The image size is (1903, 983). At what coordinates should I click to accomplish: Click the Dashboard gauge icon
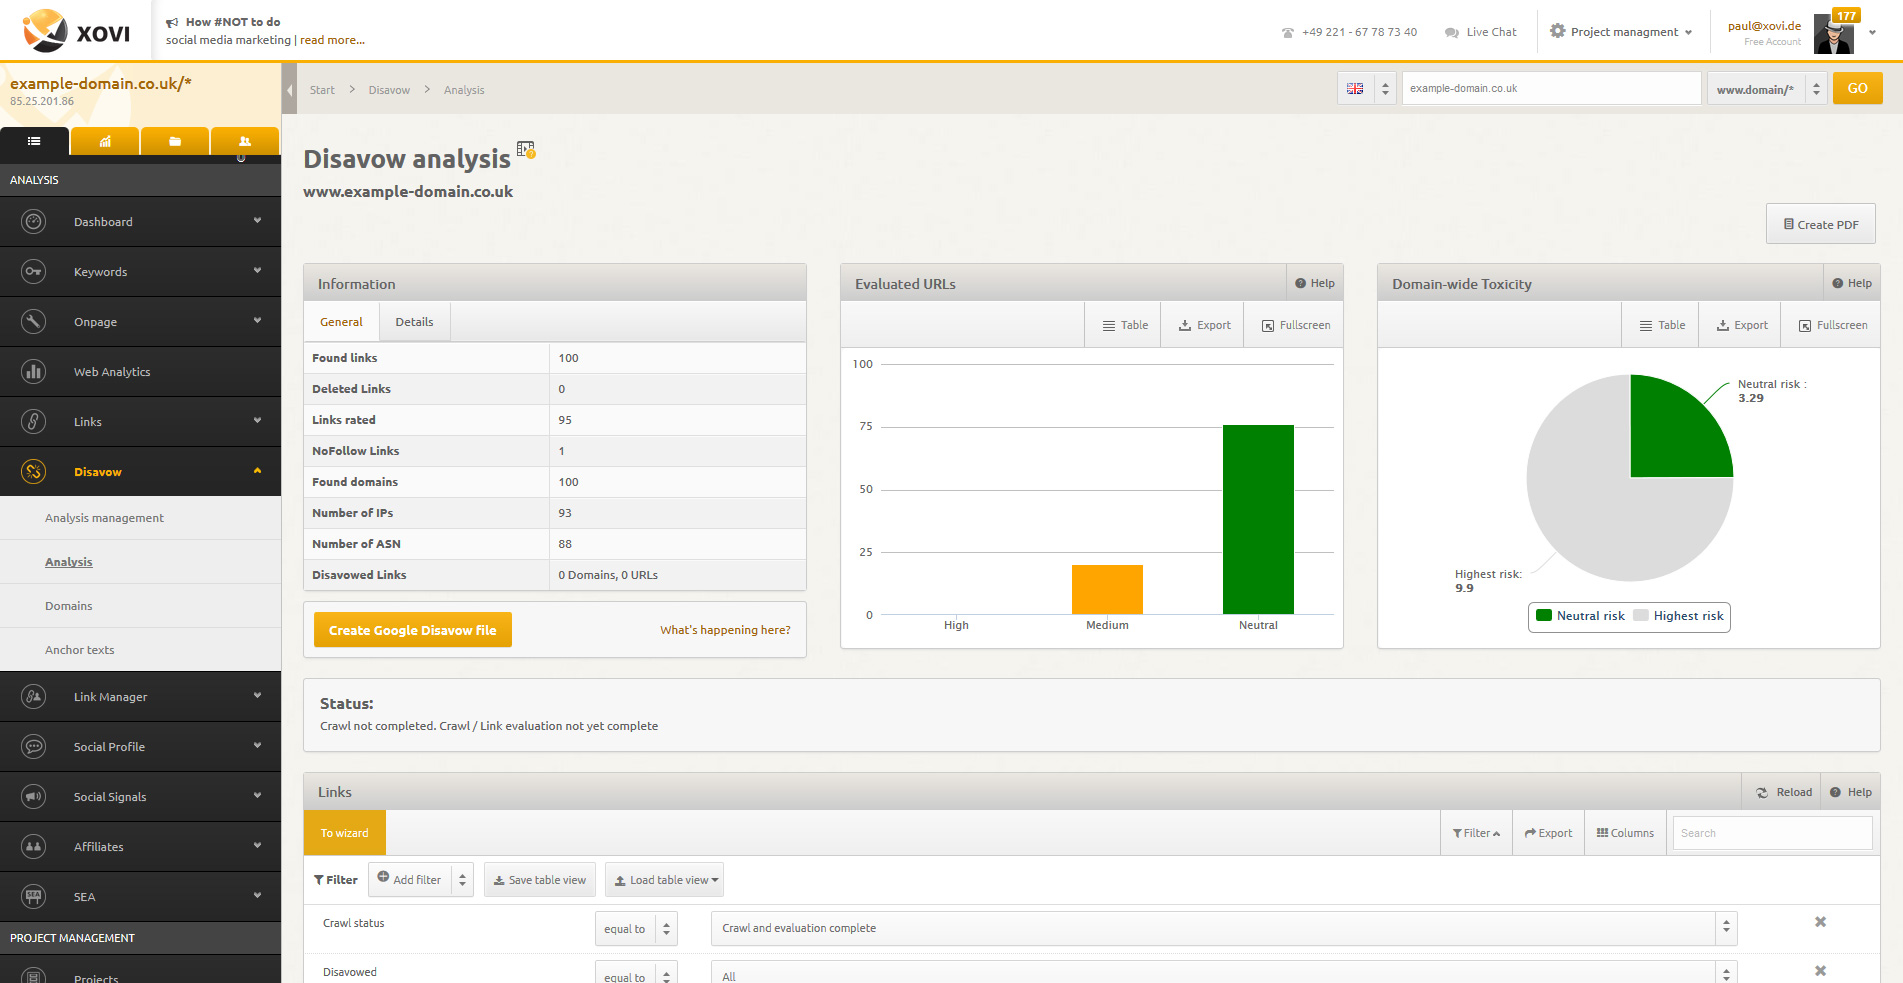[x=34, y=222]
